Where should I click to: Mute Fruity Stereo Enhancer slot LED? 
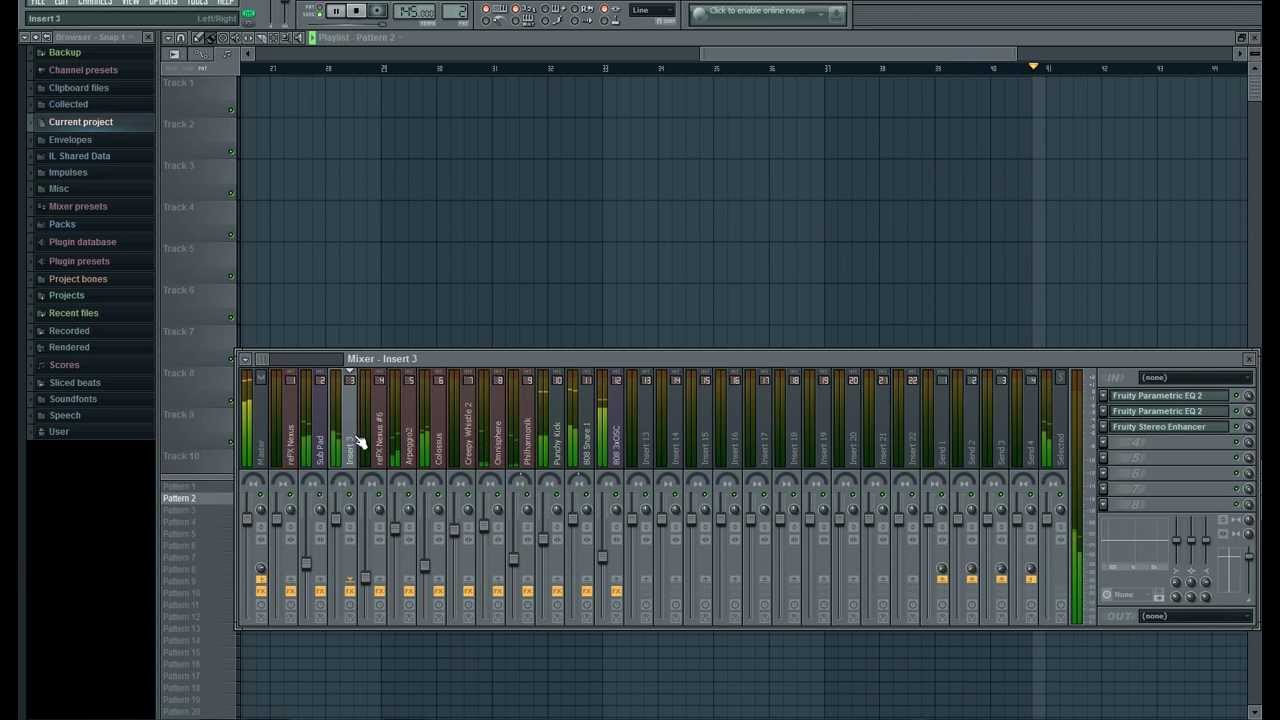point(1236,427)
